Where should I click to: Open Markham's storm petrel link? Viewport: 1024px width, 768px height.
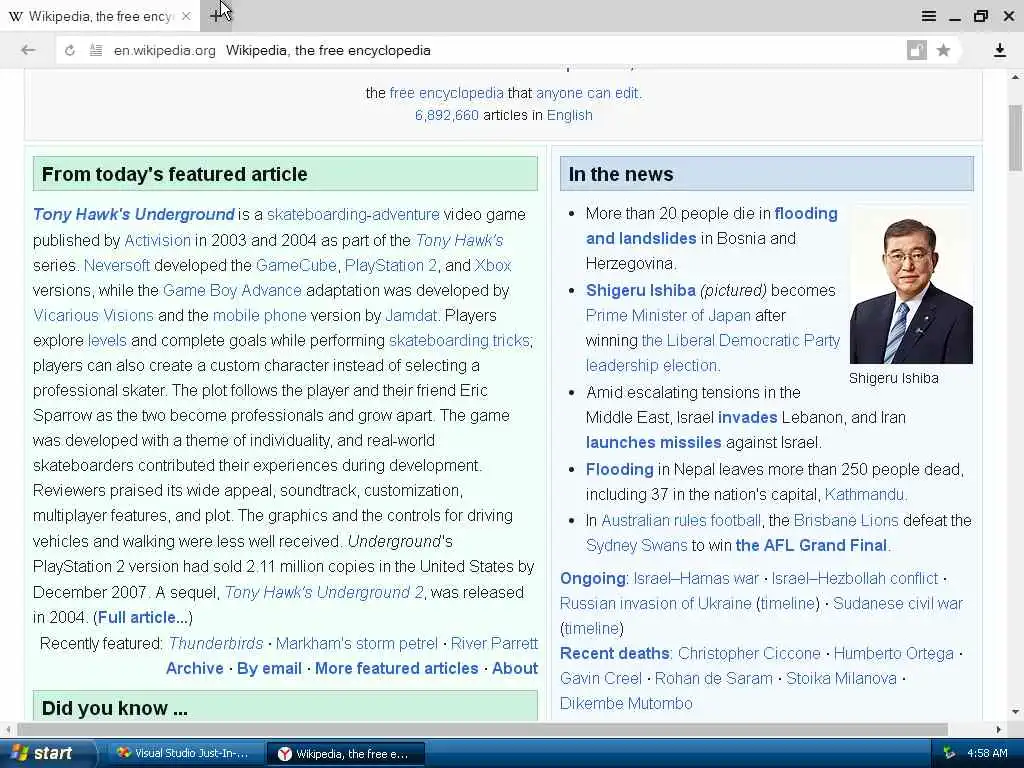(x=357, y=643)
